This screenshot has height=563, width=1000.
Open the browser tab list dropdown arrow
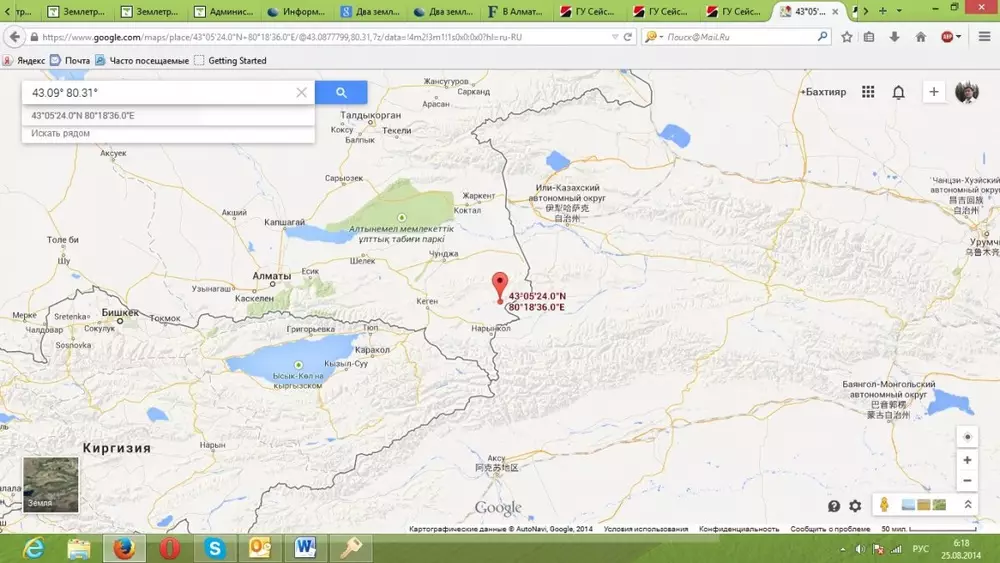click(897, 11)
